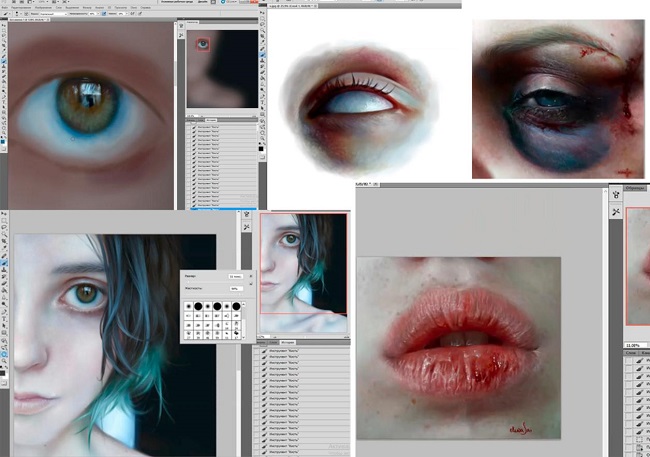The width and height of the screenshot is (650, 457).
Task: Open the upper collapsed panel icon in the lips window
Action: point(616,195)
